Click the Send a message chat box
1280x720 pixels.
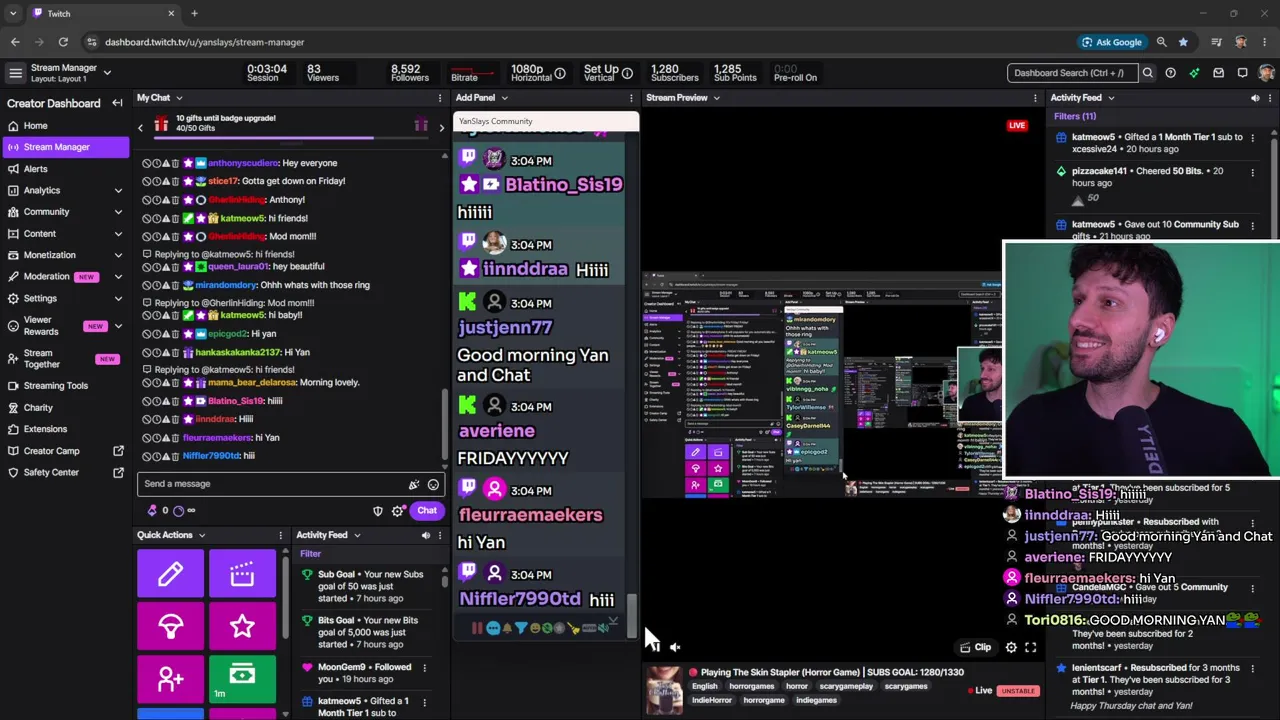pyautogui.click(x=290, y=484)
